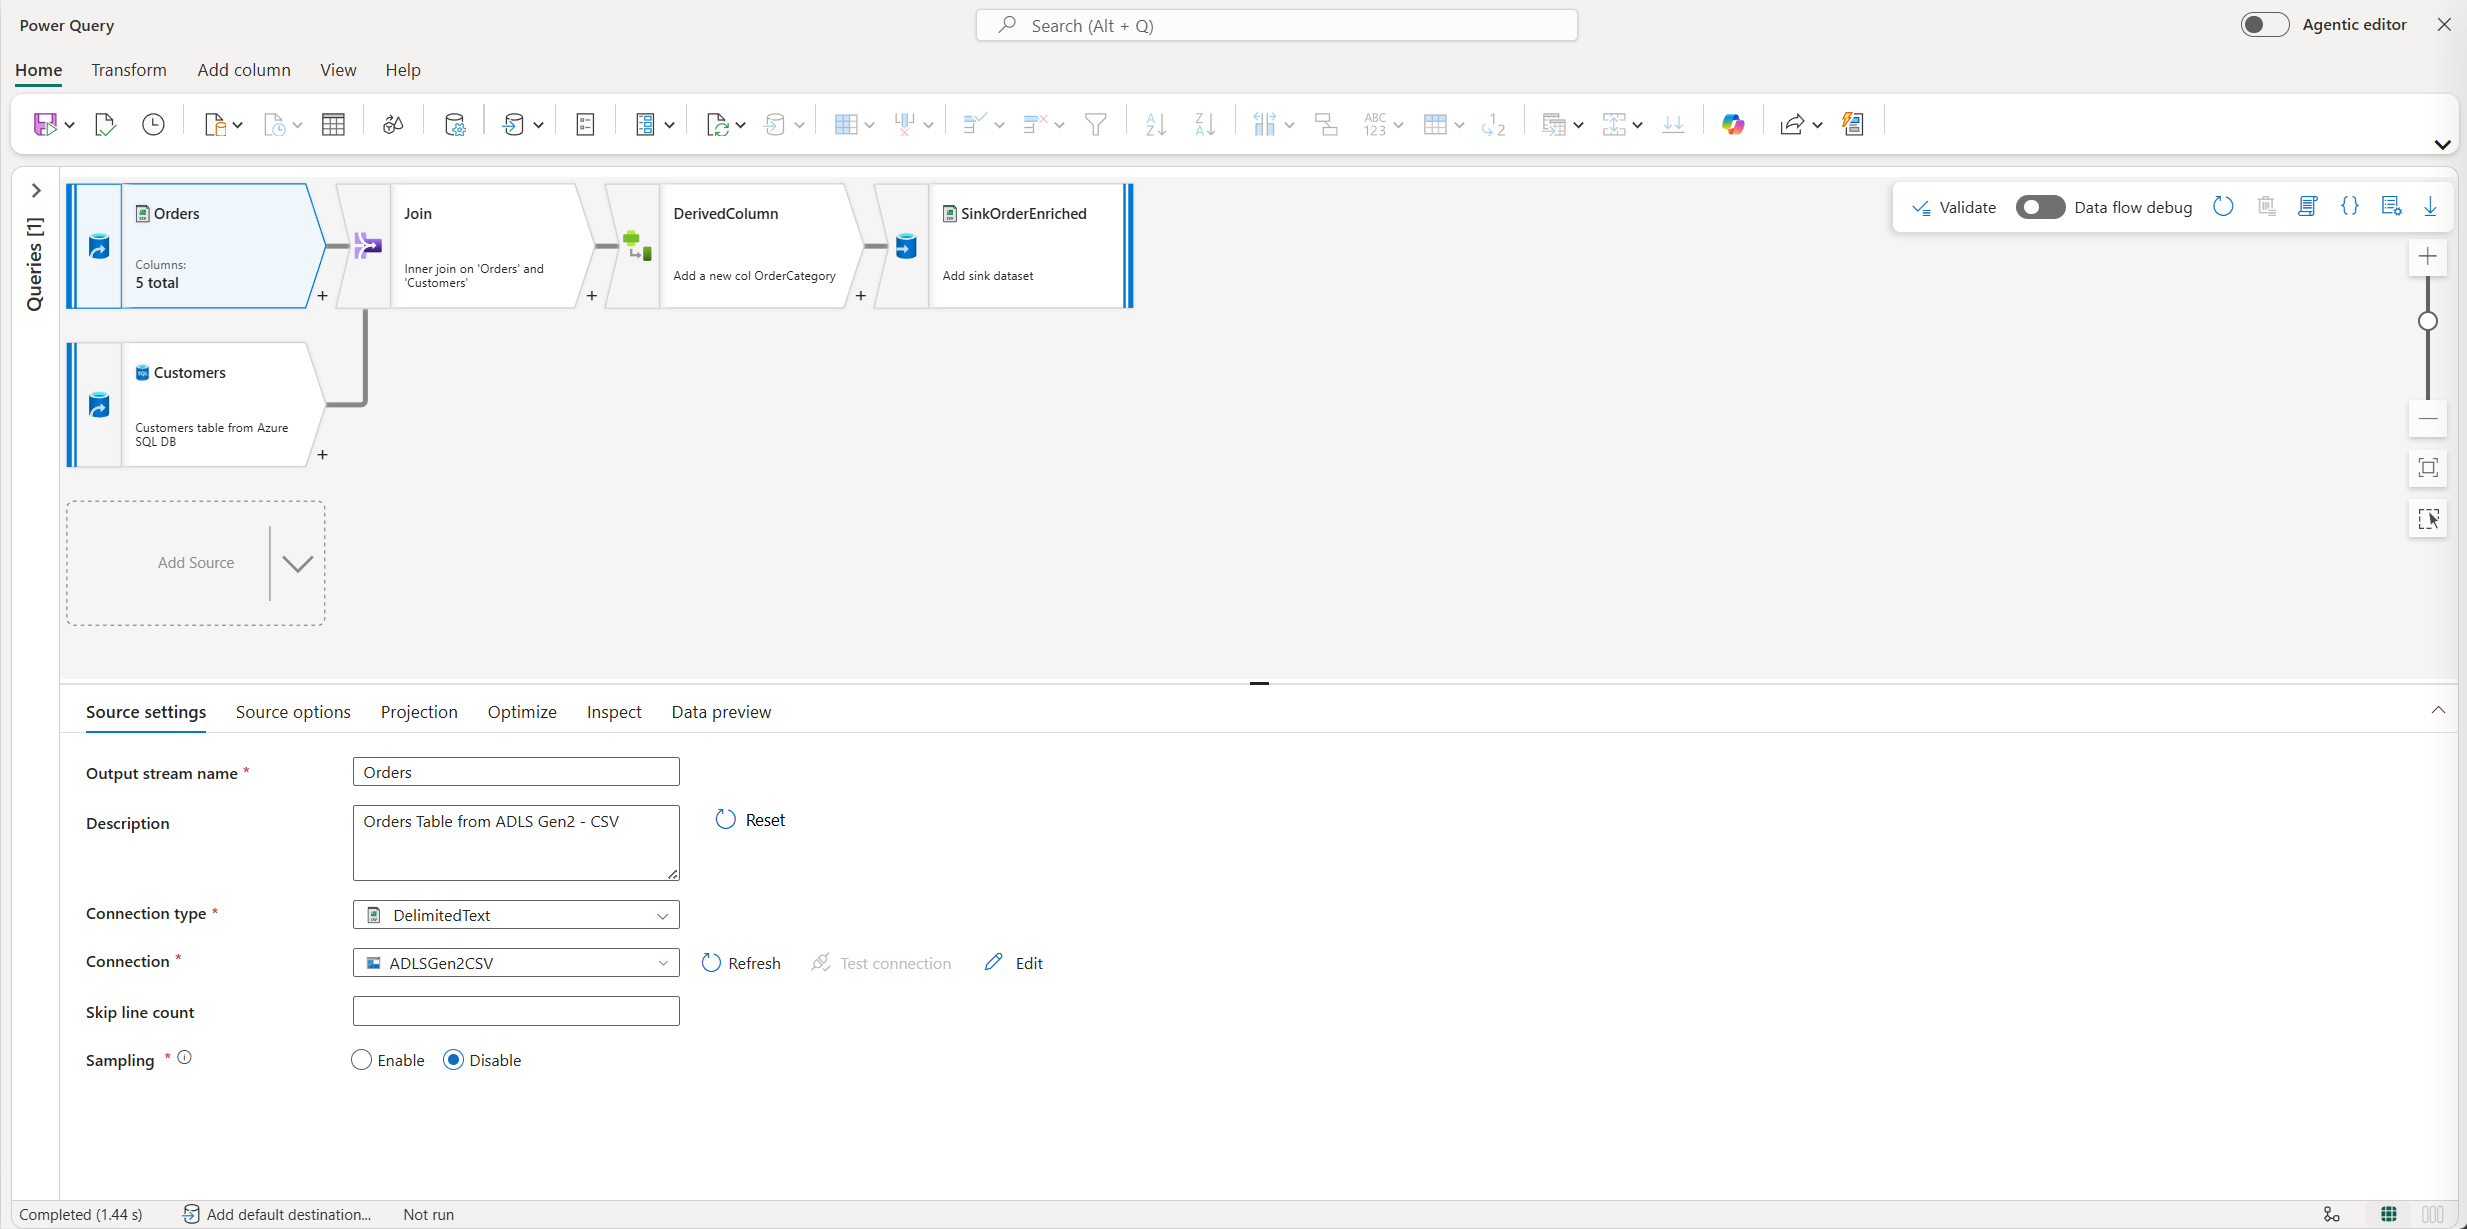Click the Search (Alt + Q) box
Screen dimensions: 2467x1229
pyautogui.click(x=1276, y=25)
